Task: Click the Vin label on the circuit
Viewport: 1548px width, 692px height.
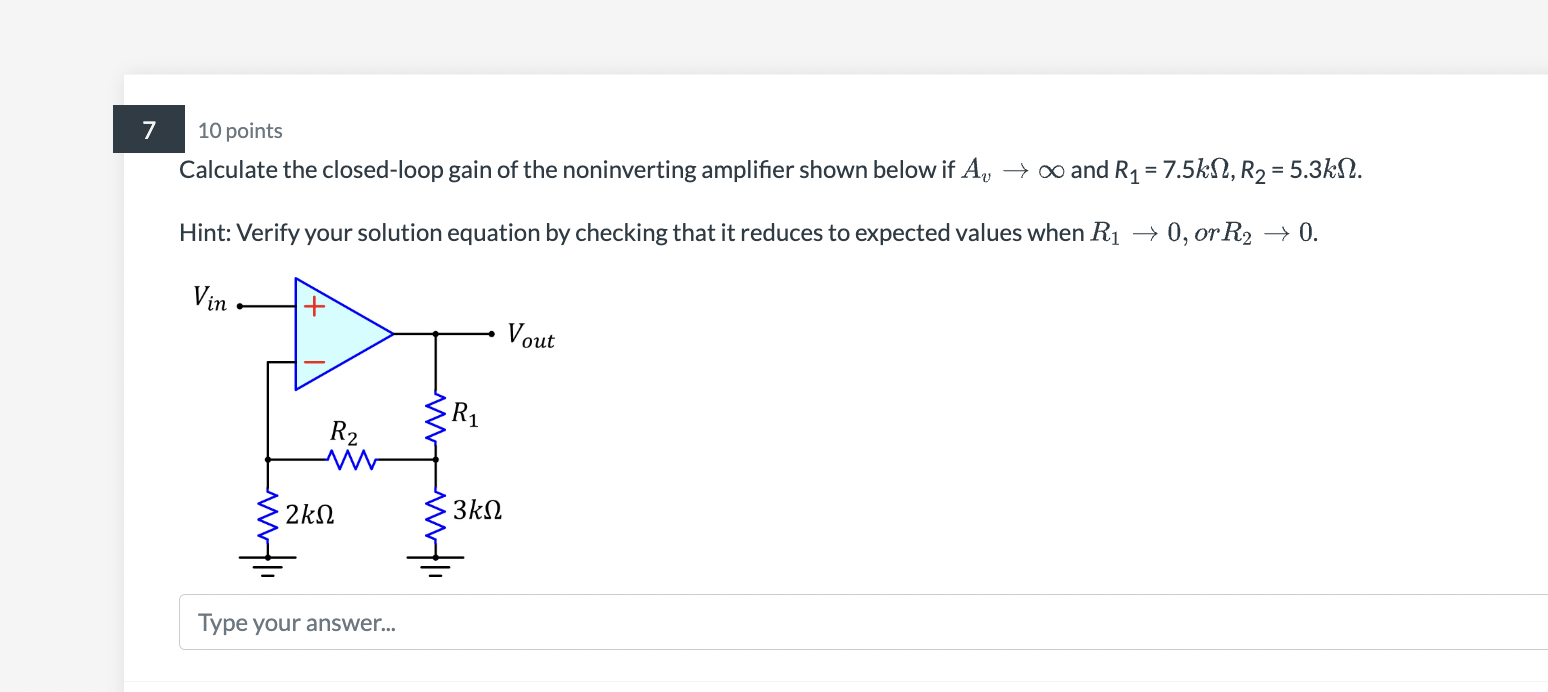Action: tap(209, 297)
